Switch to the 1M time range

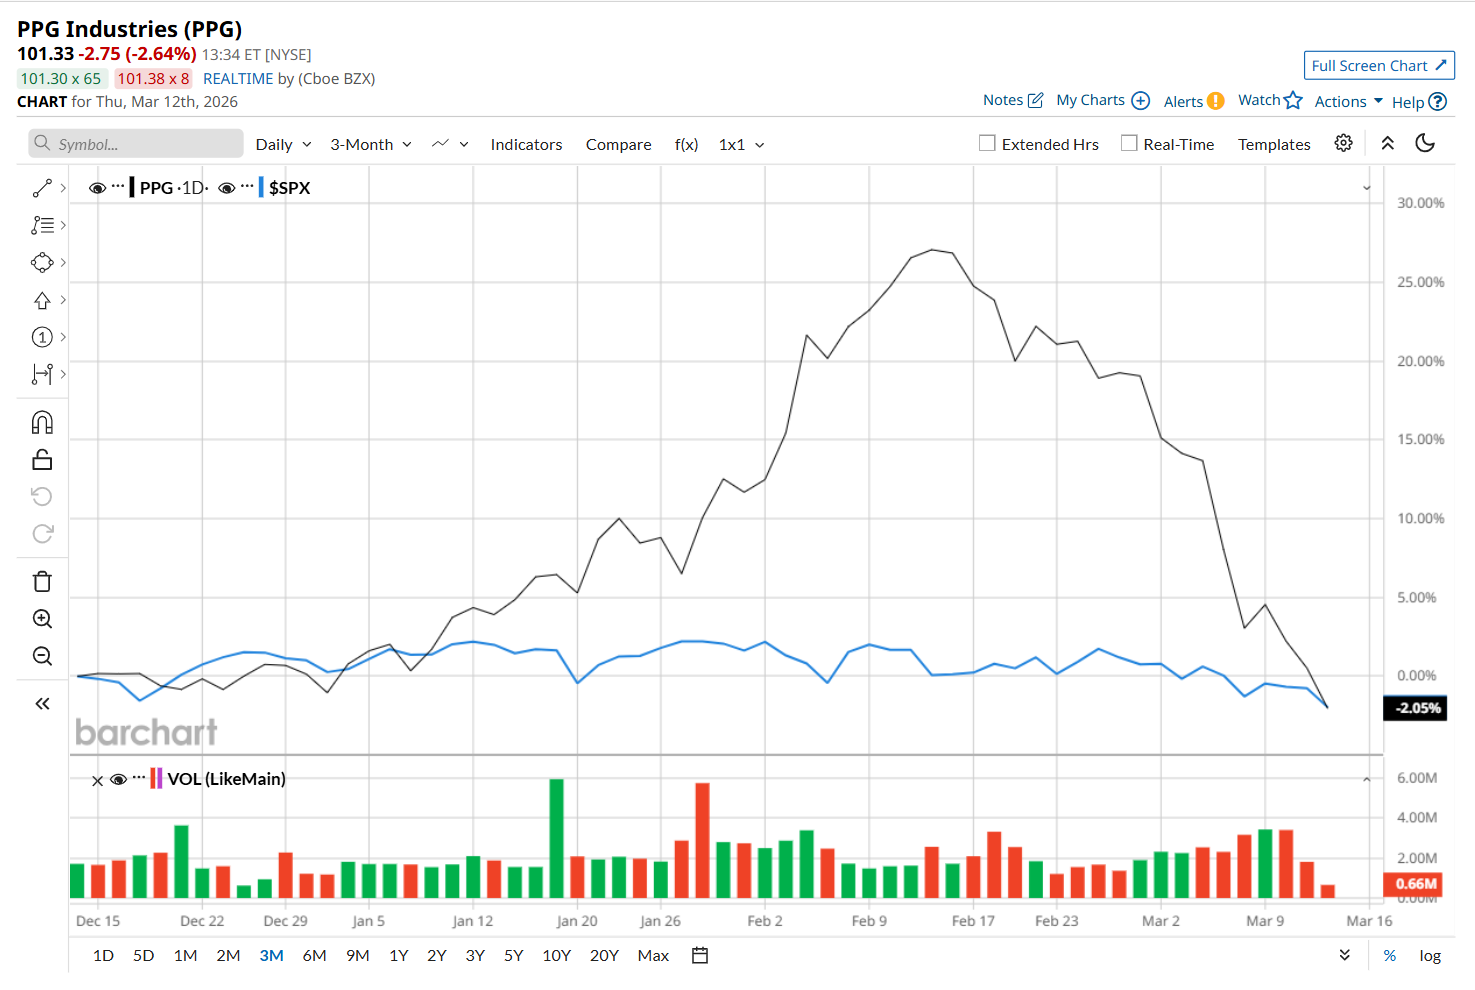click(185, 955)
